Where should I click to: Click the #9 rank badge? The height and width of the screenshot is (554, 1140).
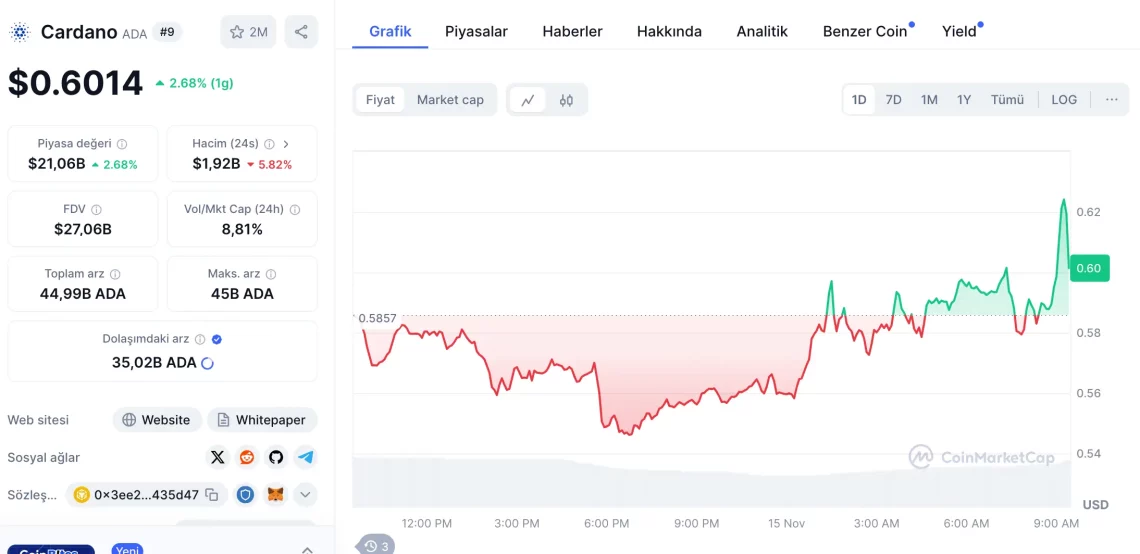click(x=167, y=32)
